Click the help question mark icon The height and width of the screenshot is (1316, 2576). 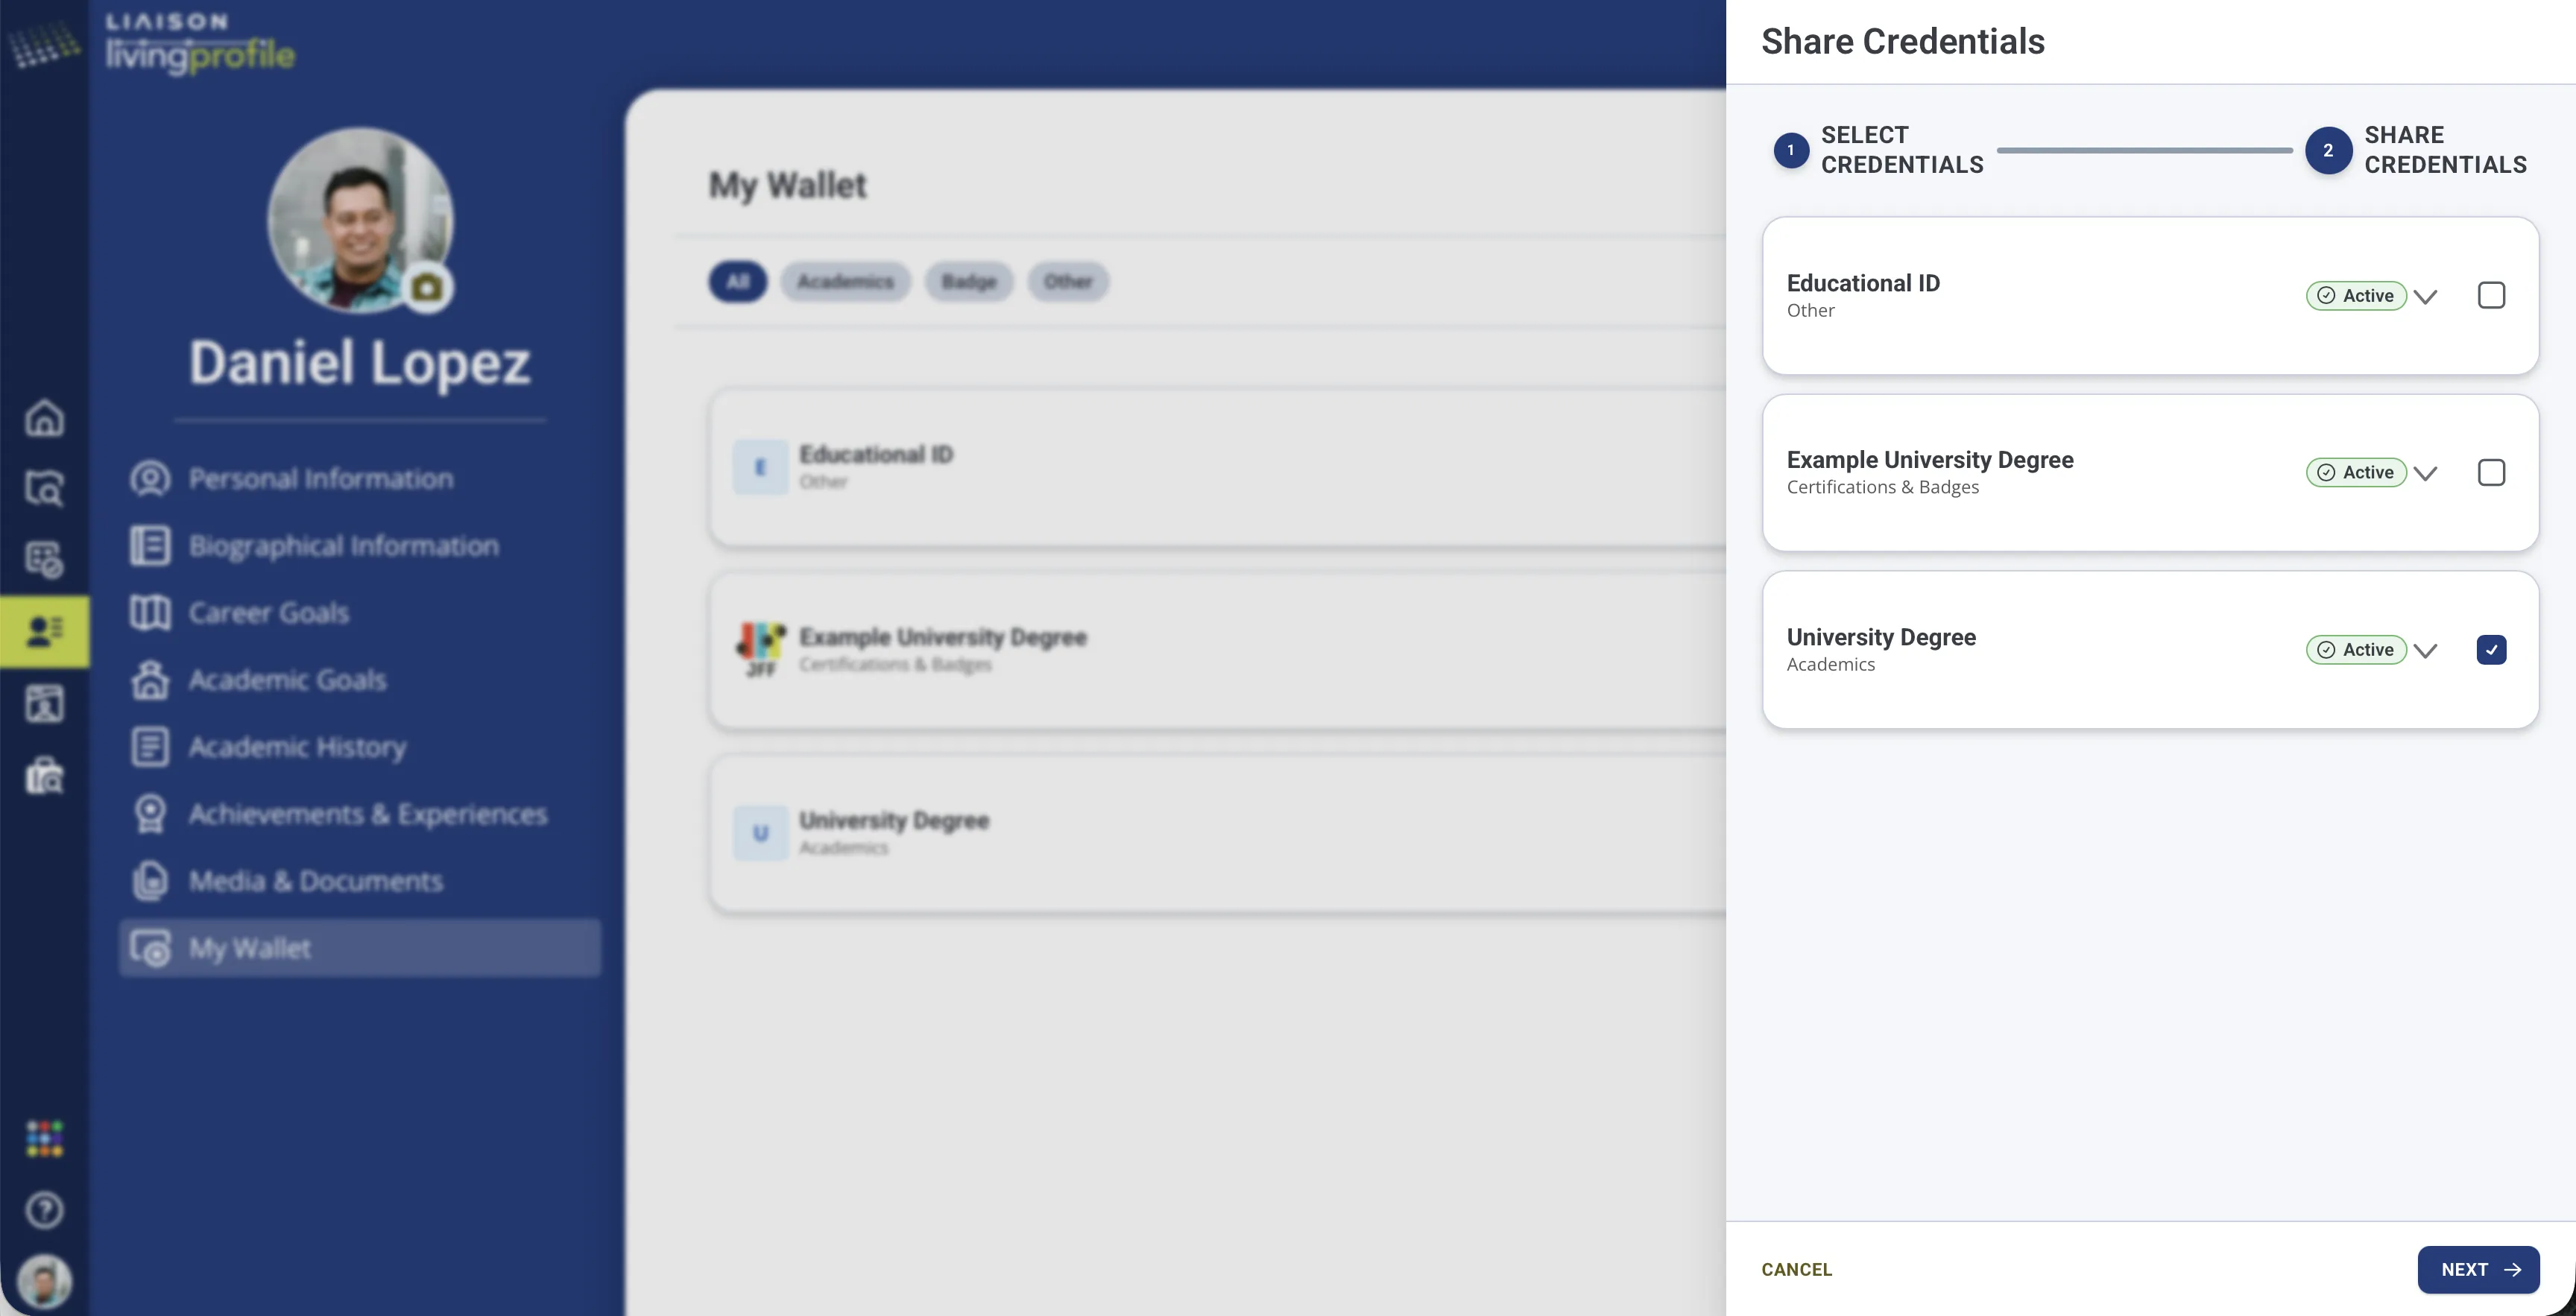[44, 1210]
